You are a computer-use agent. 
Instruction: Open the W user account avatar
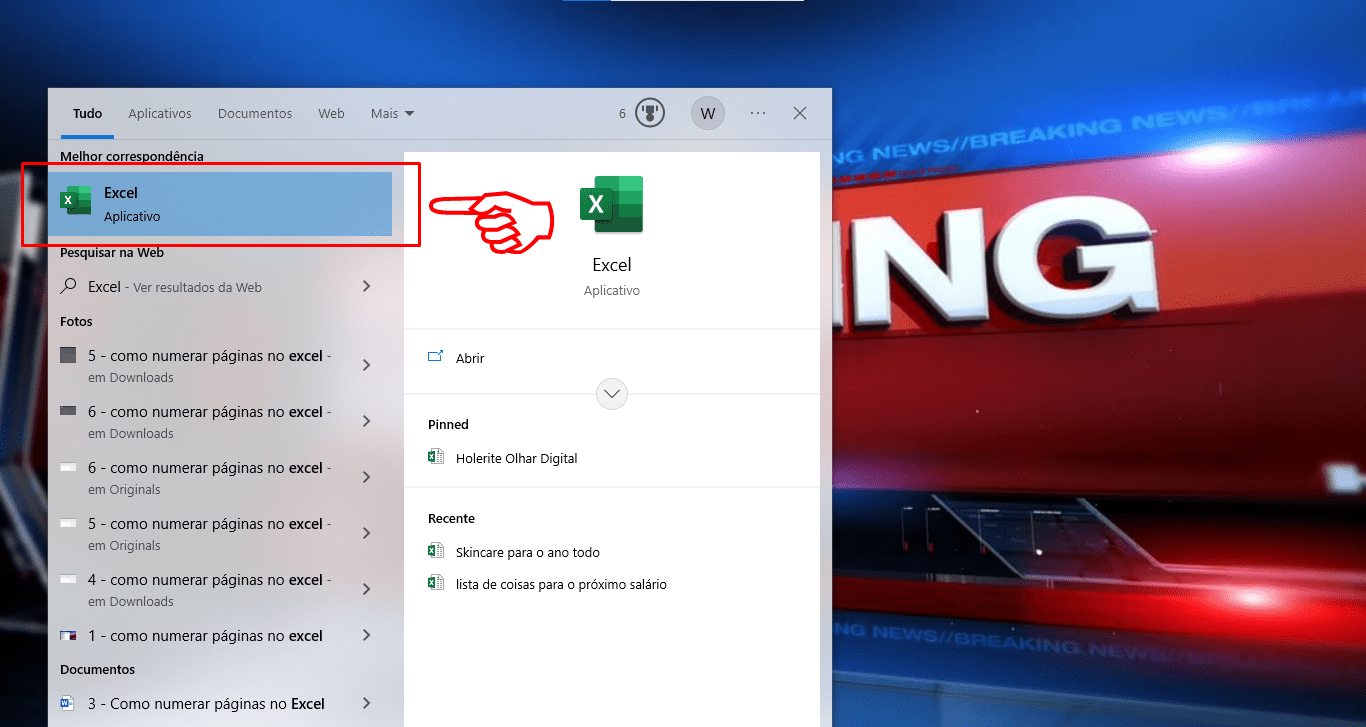pos(708,113)
